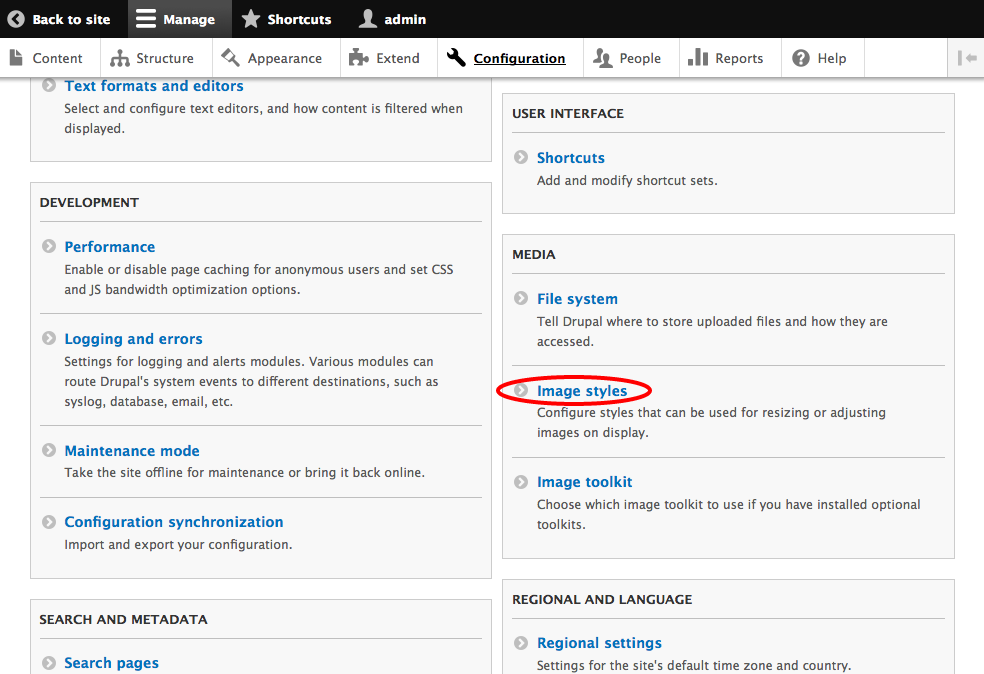Open the Configuration synchronization link
This screenshot has width=984, height=674.
pos(174,522)
